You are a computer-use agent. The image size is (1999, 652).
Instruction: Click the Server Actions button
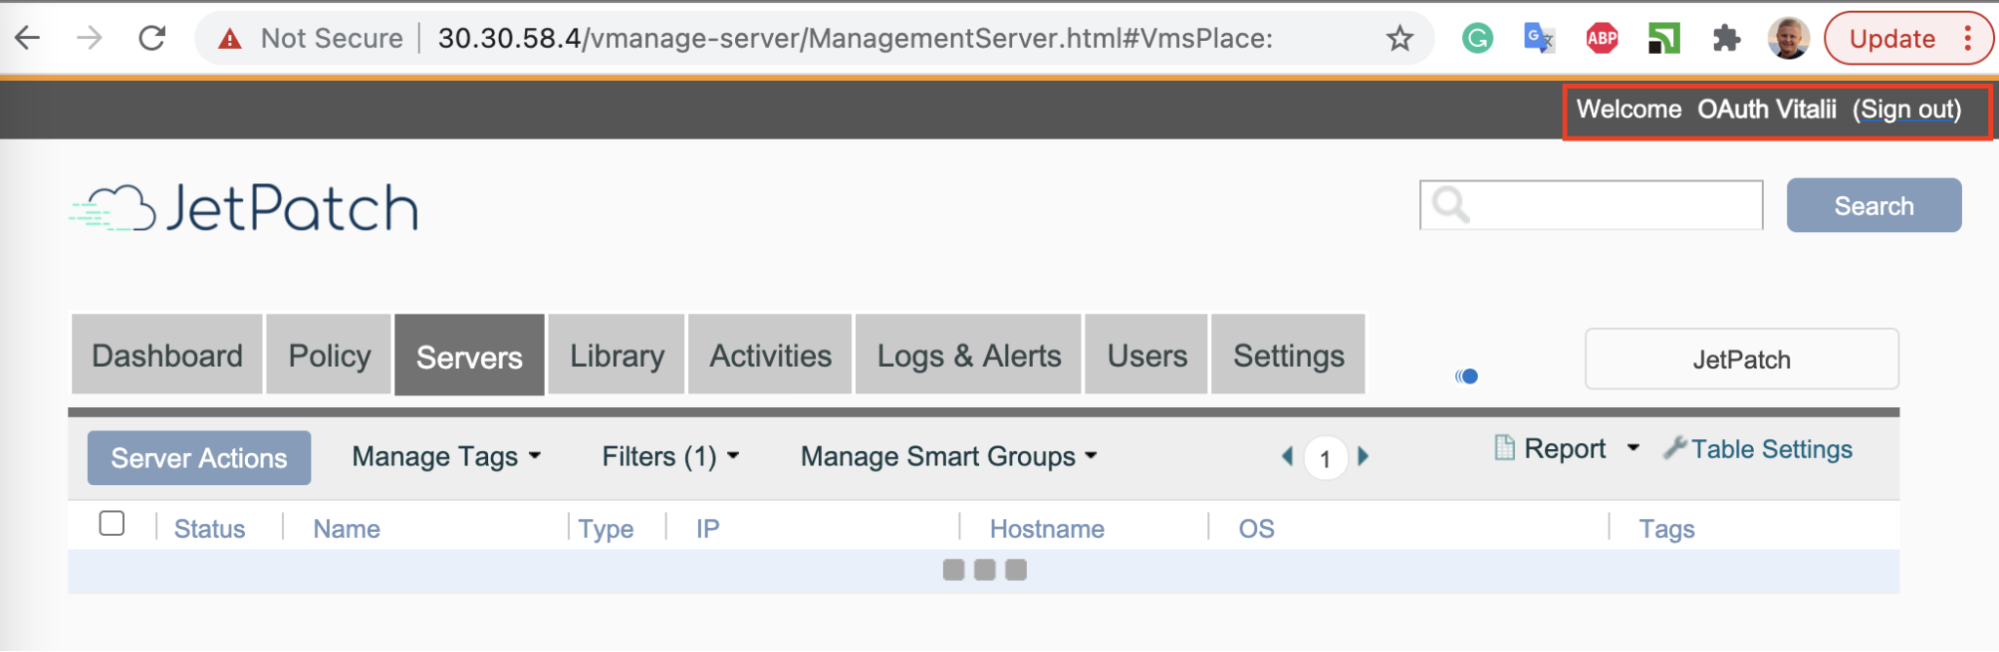199,458
